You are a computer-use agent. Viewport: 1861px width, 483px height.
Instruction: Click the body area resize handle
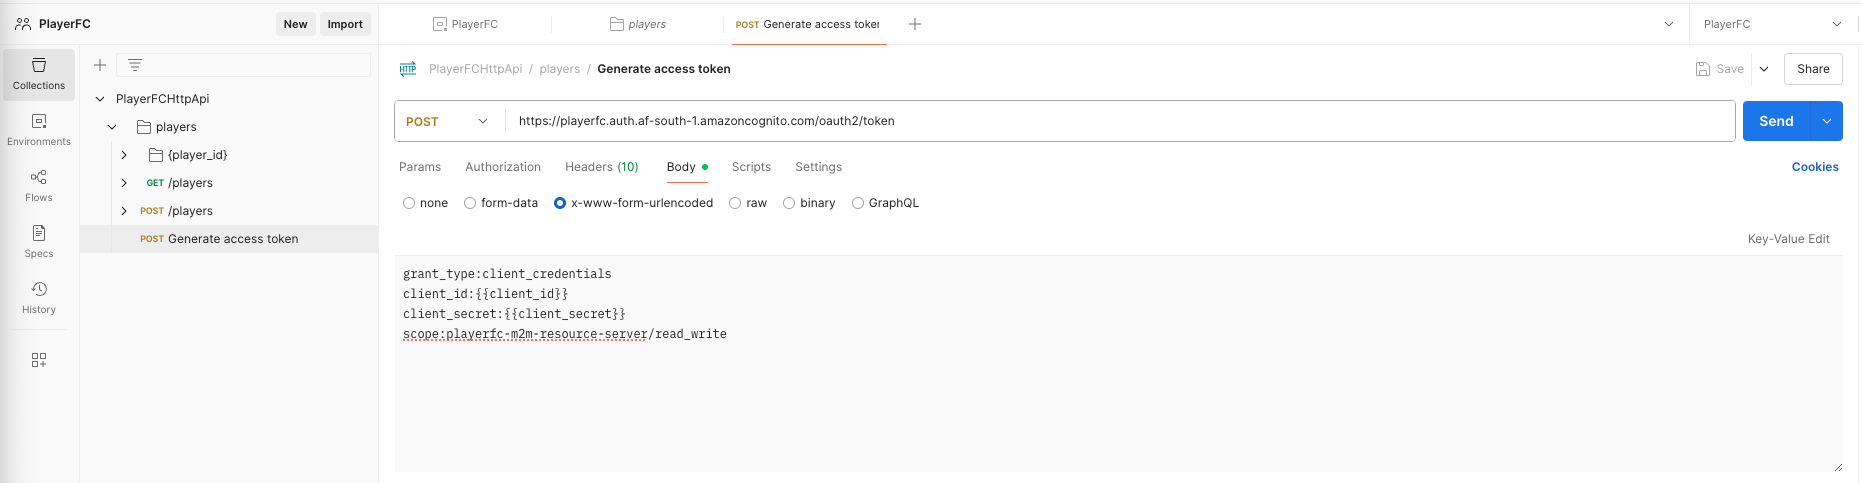tap(1837, 466)
